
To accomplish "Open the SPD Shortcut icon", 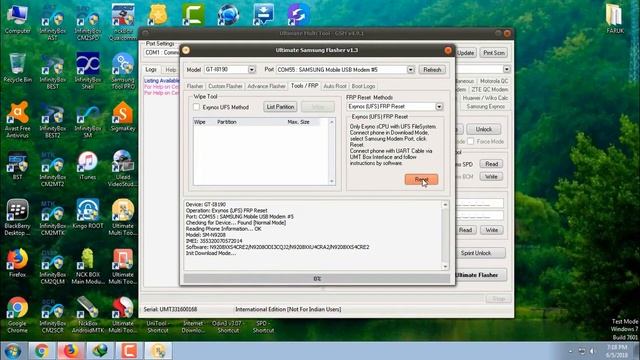I will click(x=263, y=327).
